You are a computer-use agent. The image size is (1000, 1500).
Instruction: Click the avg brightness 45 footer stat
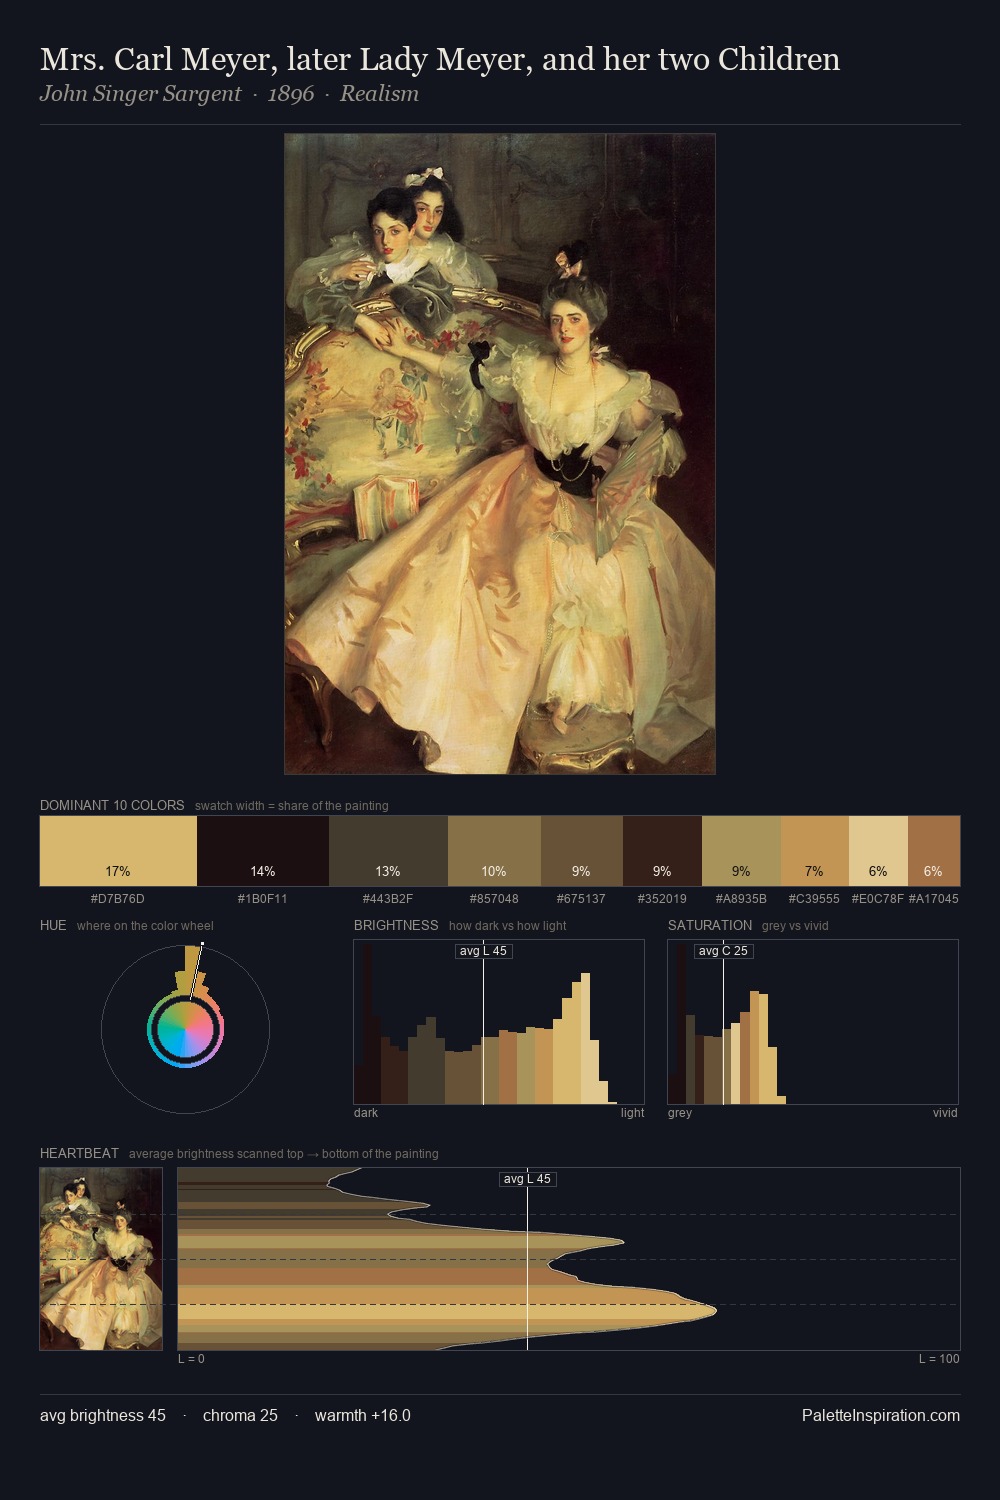103,1415
